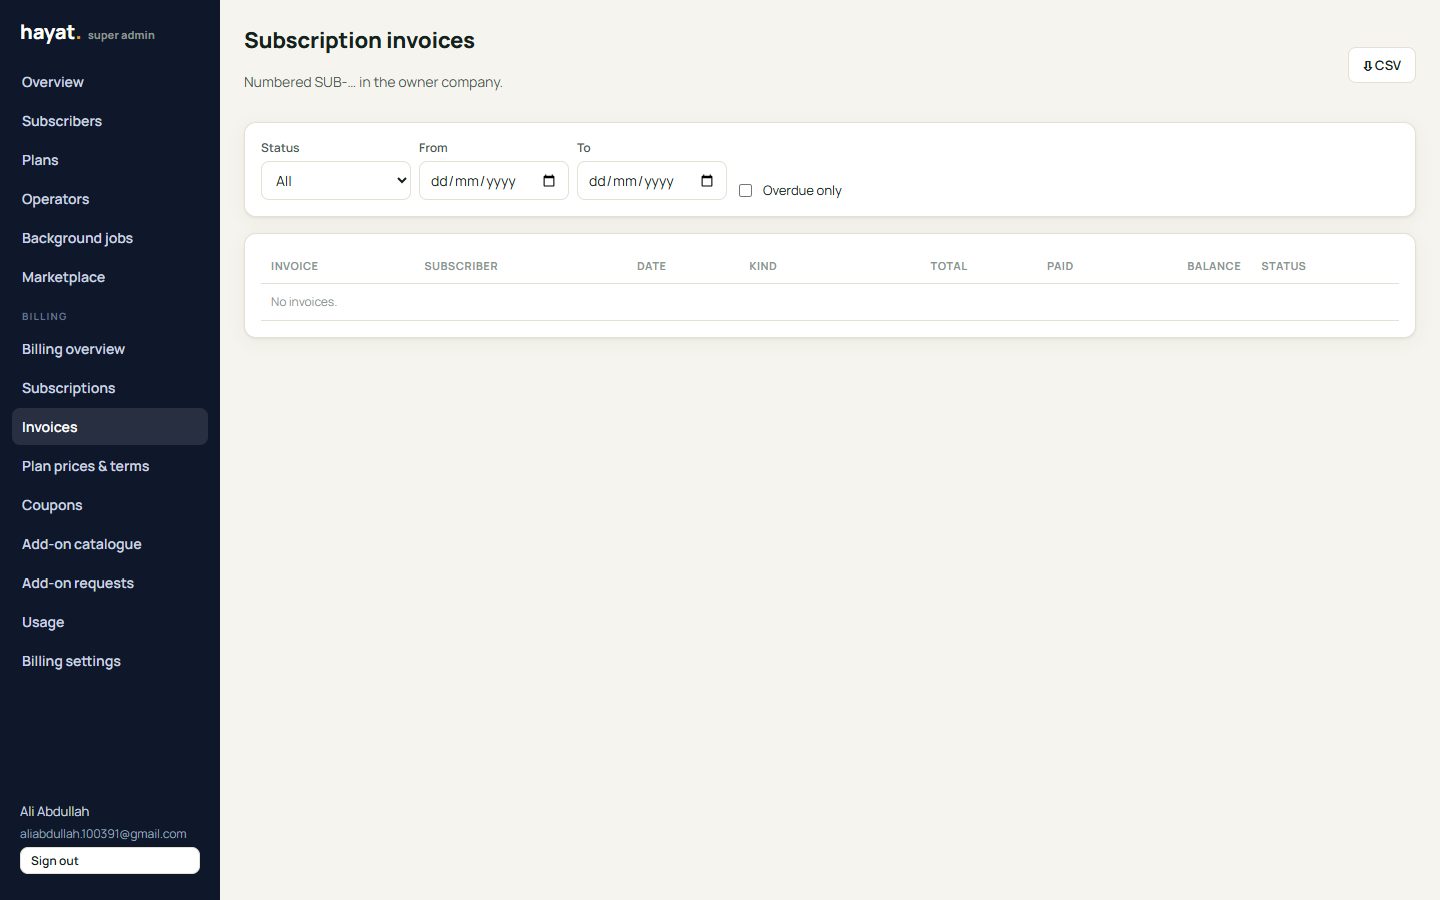Click the TOTAL column header
Viewport: 1440px width, 900px height.
point(948,266)
